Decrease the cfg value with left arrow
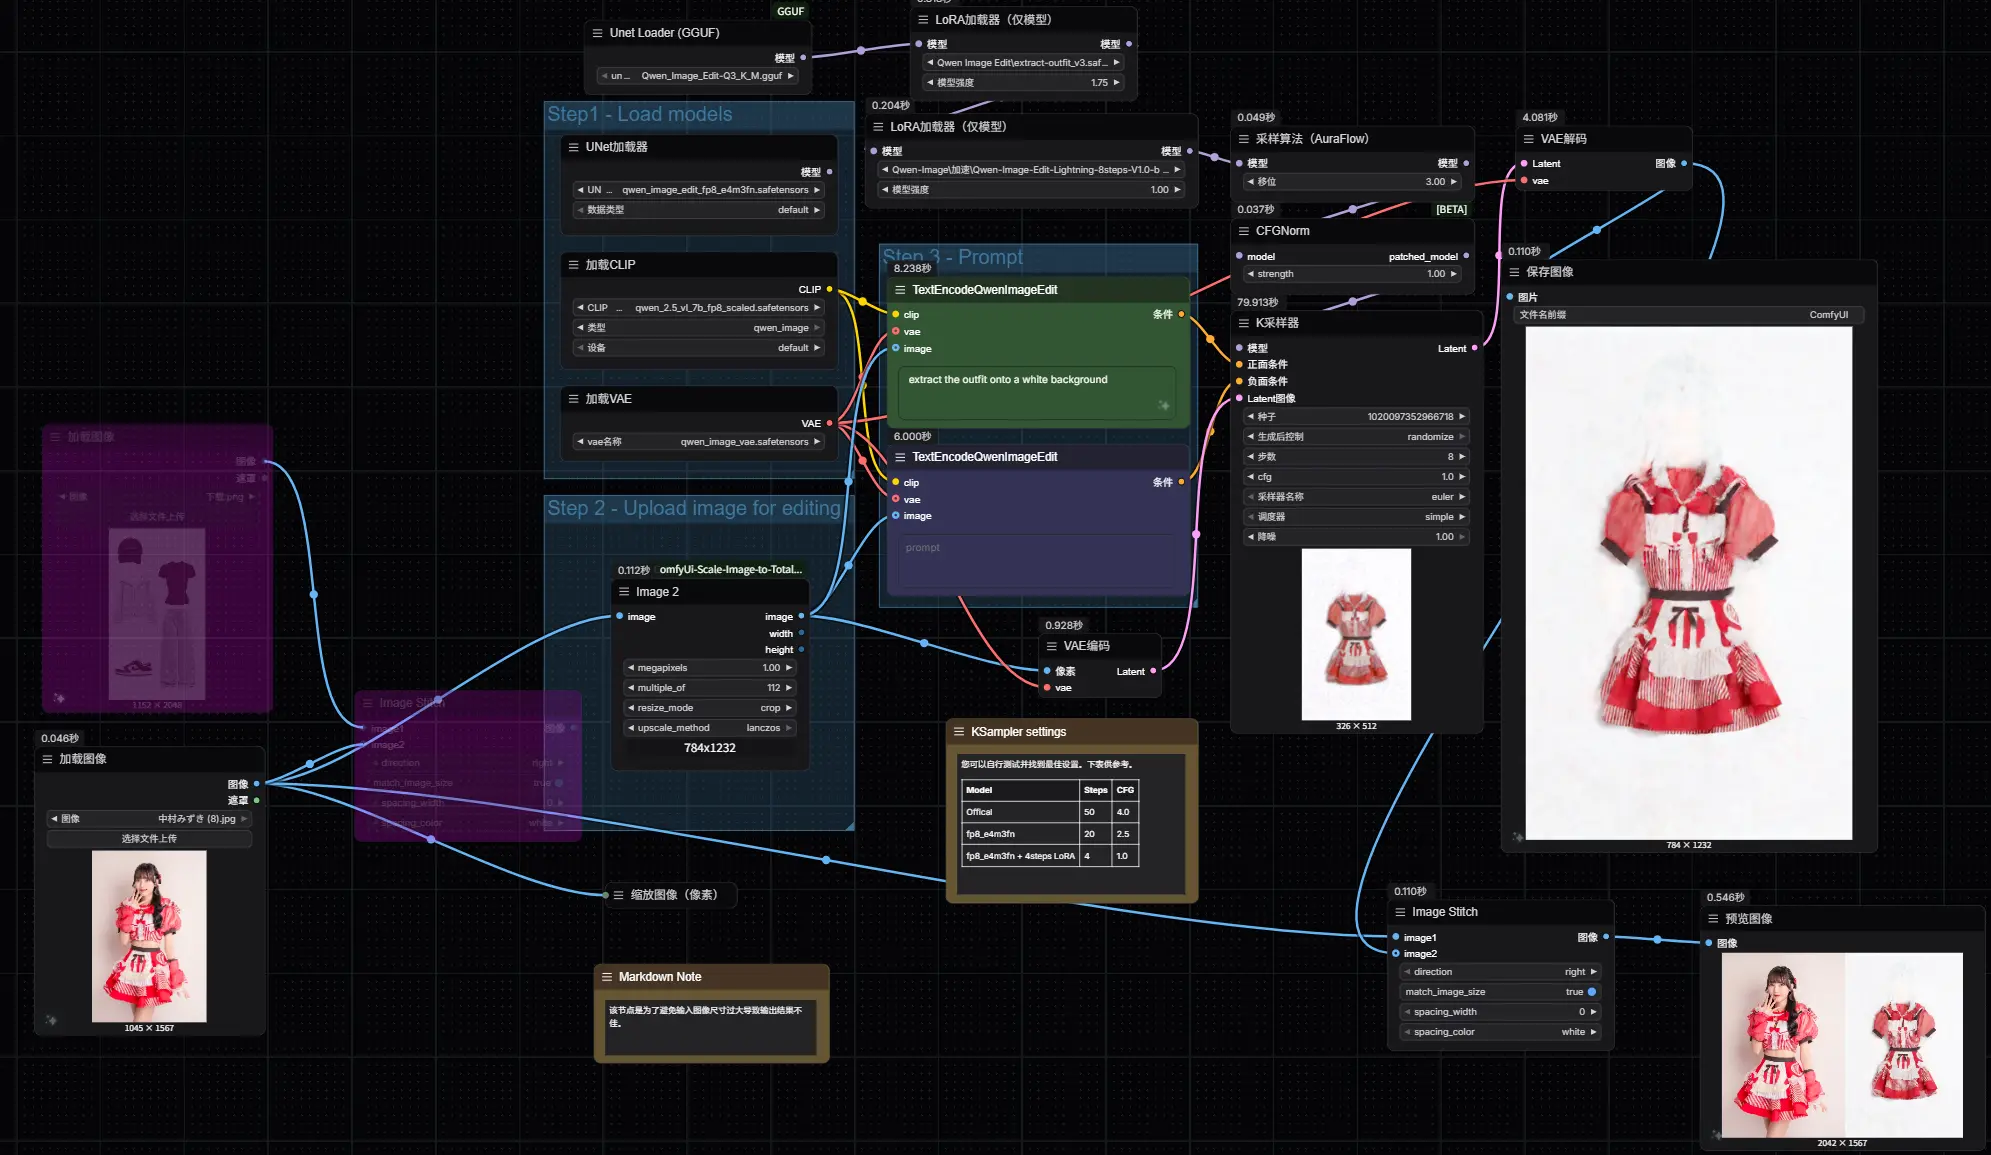This screenshot has height=1155, width=1991. coord(1250,477)
